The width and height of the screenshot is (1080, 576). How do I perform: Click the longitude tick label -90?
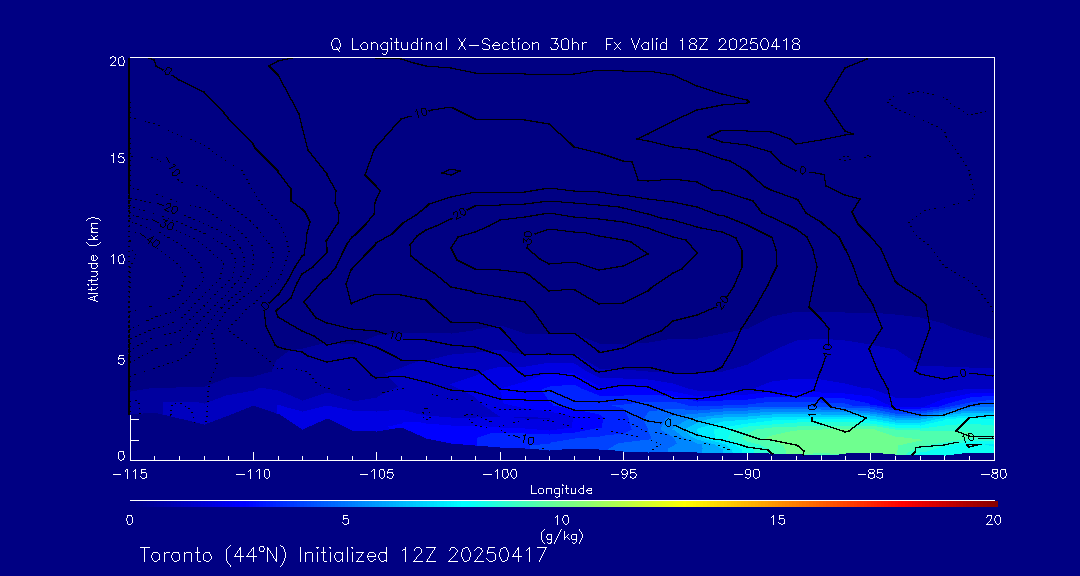click(747, 475)
